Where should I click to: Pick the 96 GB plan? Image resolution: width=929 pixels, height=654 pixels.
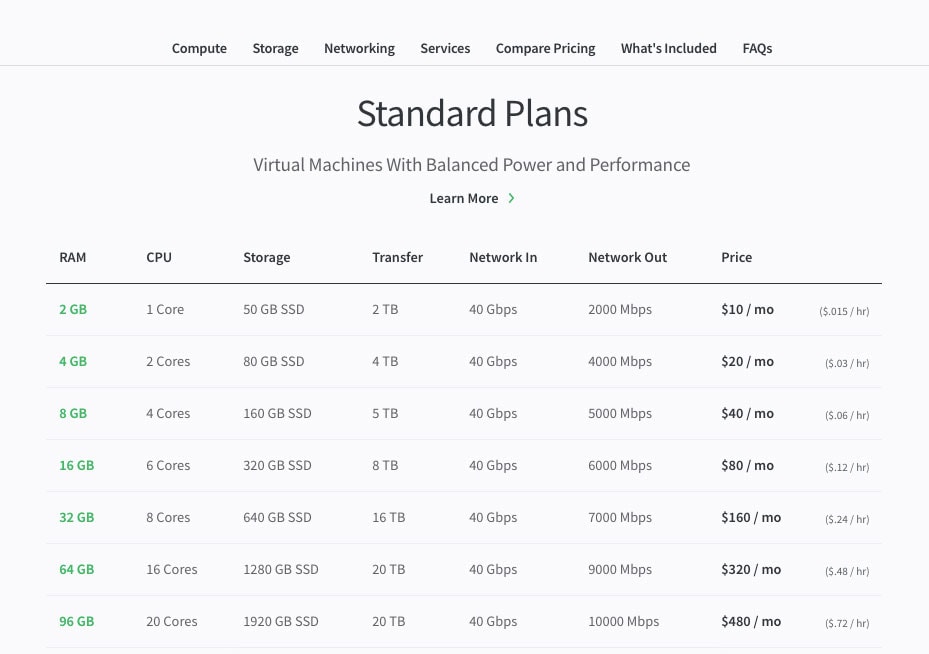tap(76, 621)
